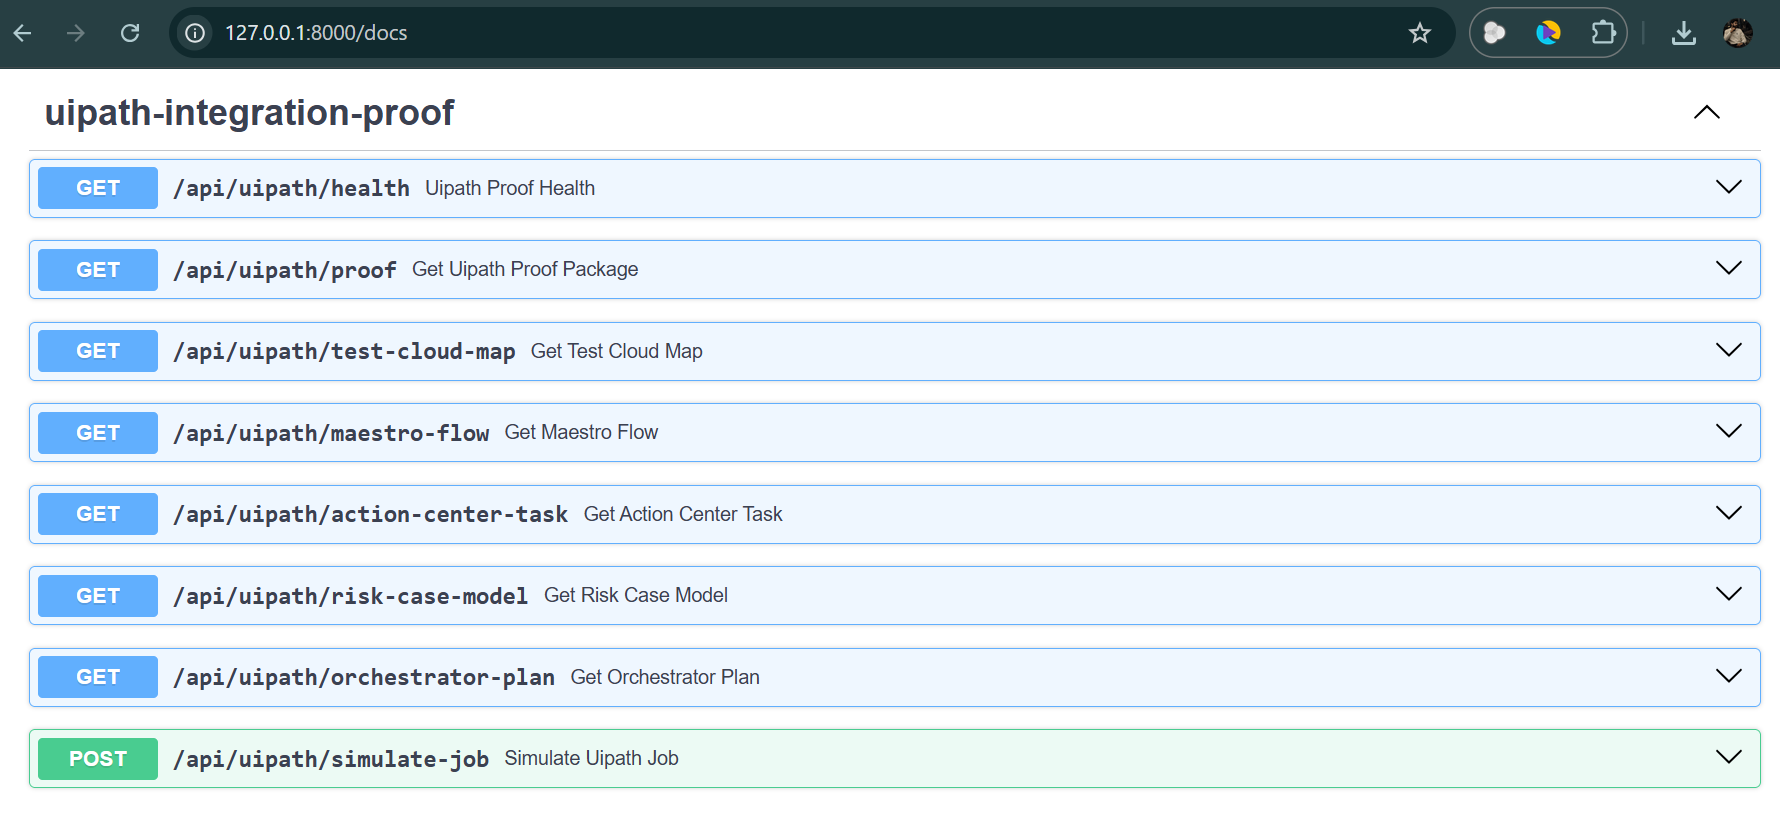Open the /api/uipath/test-cloud-map path link
This screenshot has width=1780, height=814.
point(344,351)
